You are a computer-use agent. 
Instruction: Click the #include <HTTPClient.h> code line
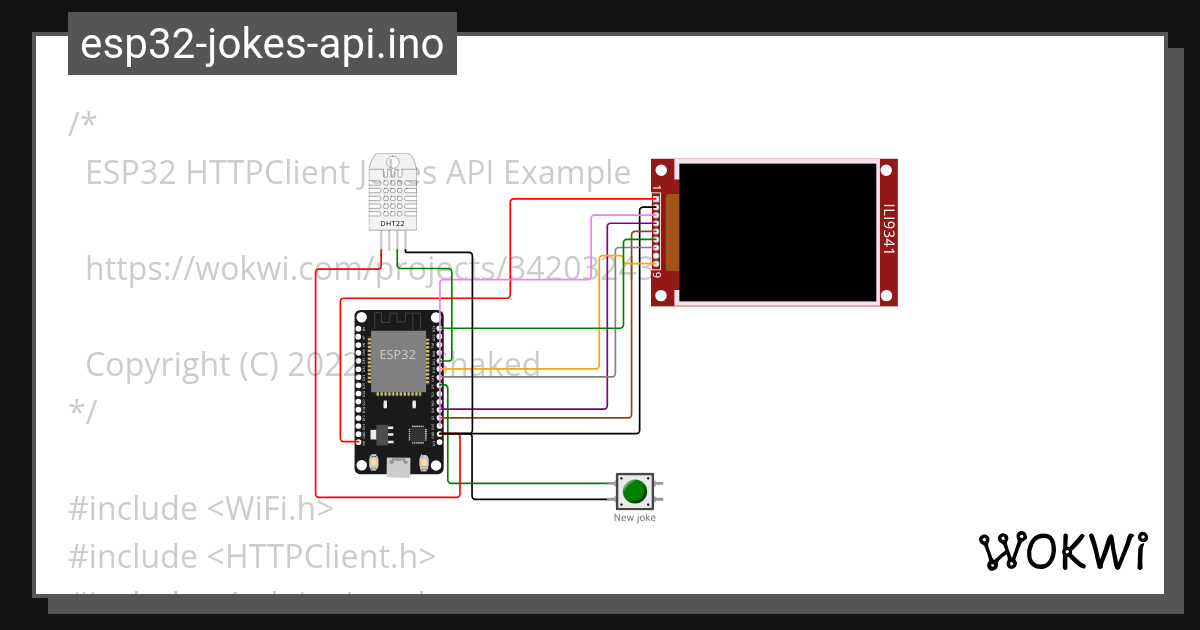click(x=252, y=556)
